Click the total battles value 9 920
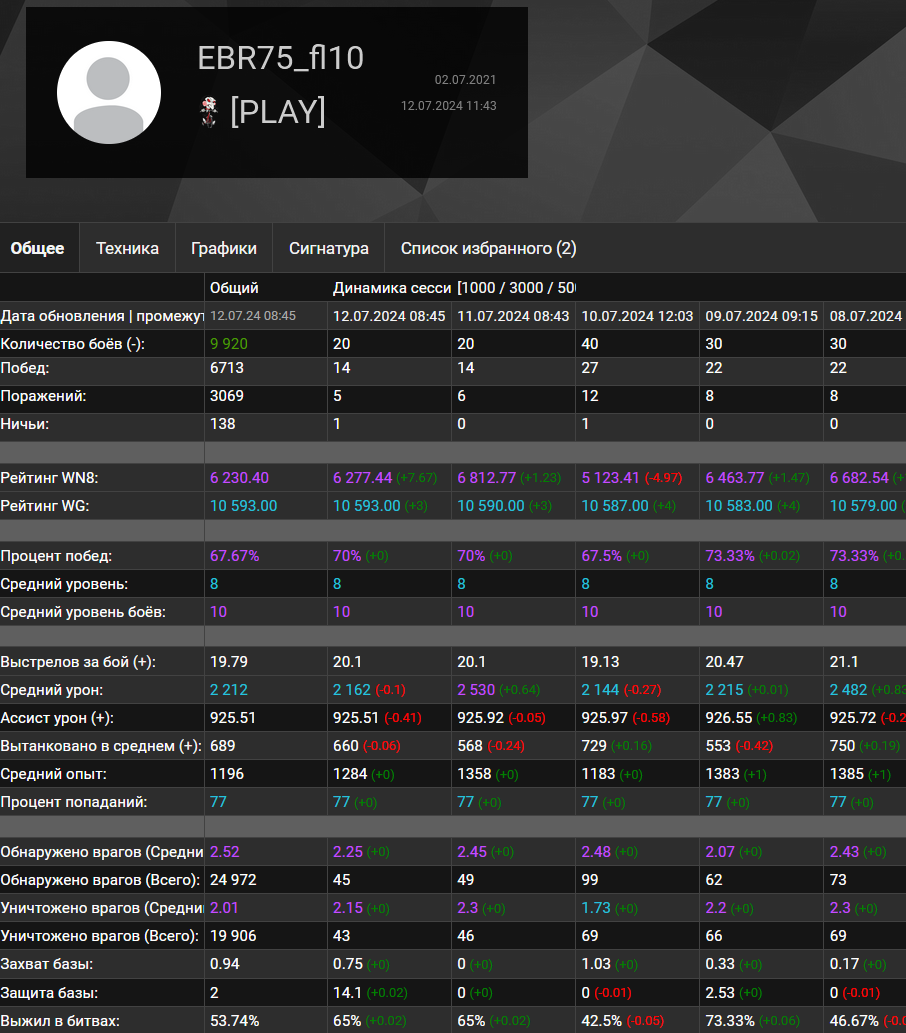This screenshot has width=906, height=1033. pos(229,344)
